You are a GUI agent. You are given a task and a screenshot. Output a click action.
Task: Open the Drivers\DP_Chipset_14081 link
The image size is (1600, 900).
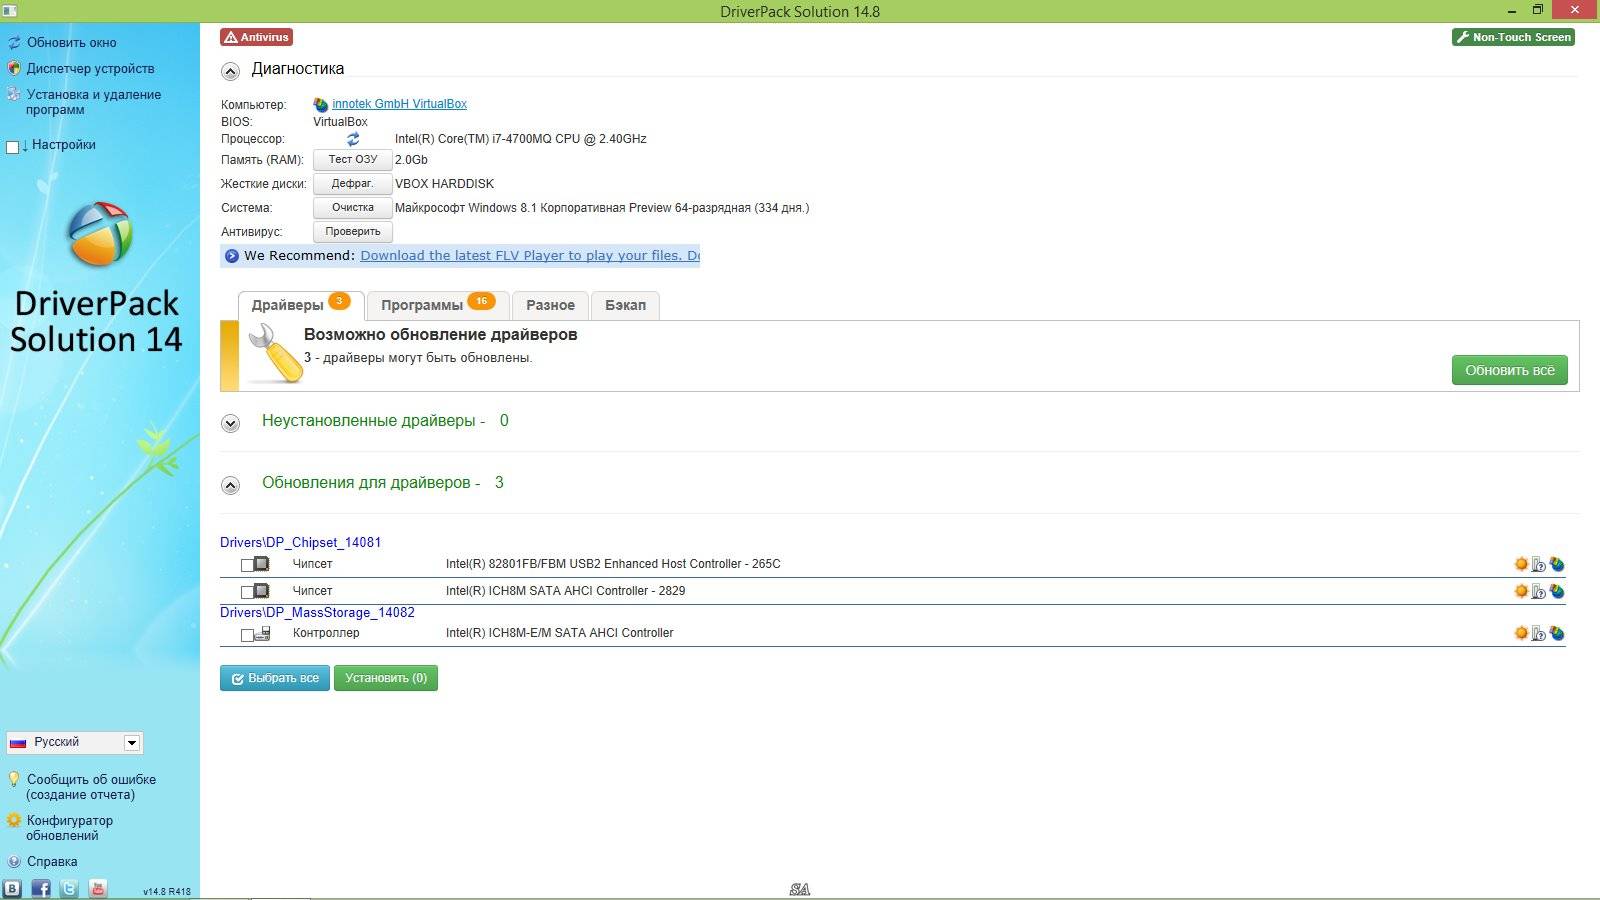click(x=300, y=542)
